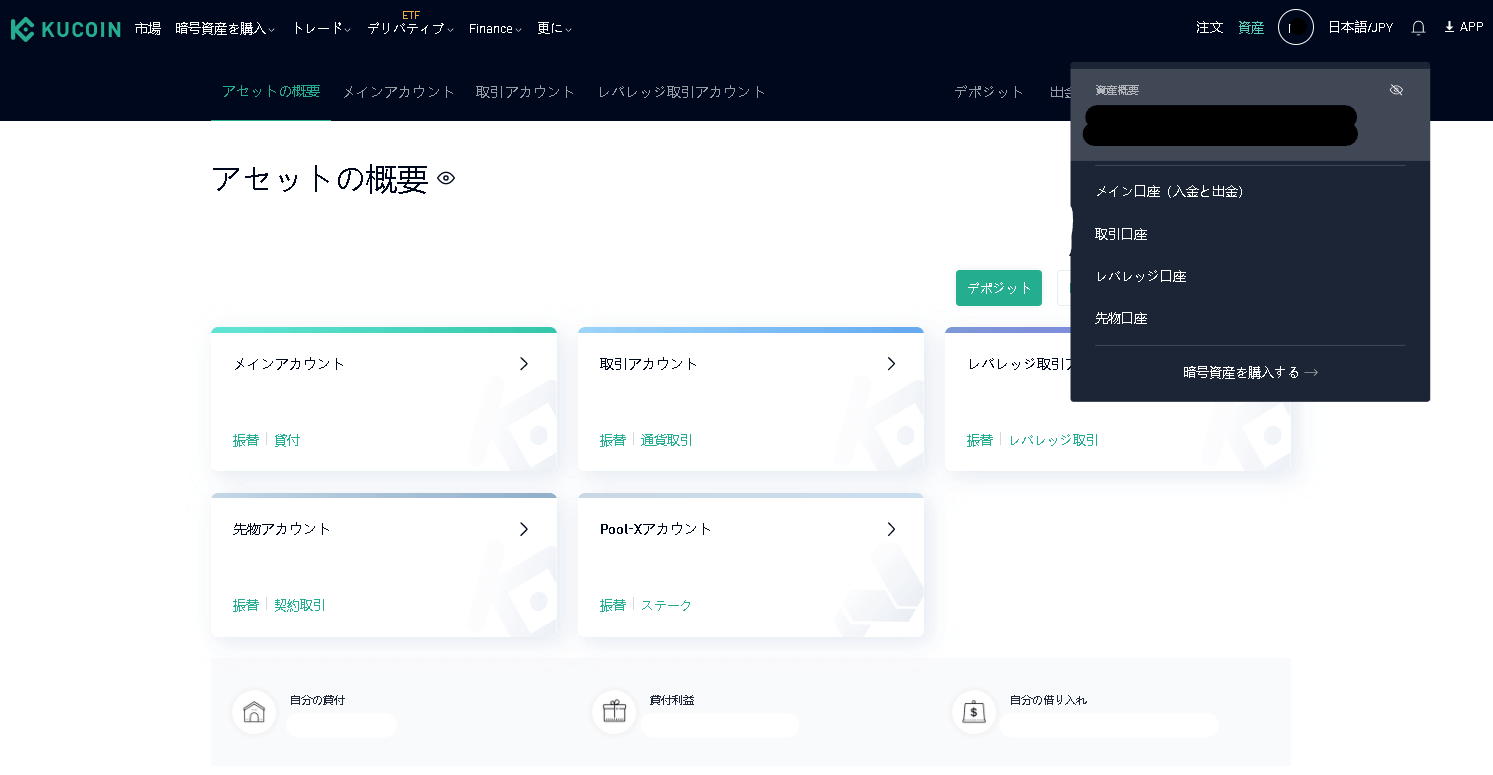Click 振替 in レバレッジ取引 card
Screen dimensions: 1493x775
coord(980,440)
